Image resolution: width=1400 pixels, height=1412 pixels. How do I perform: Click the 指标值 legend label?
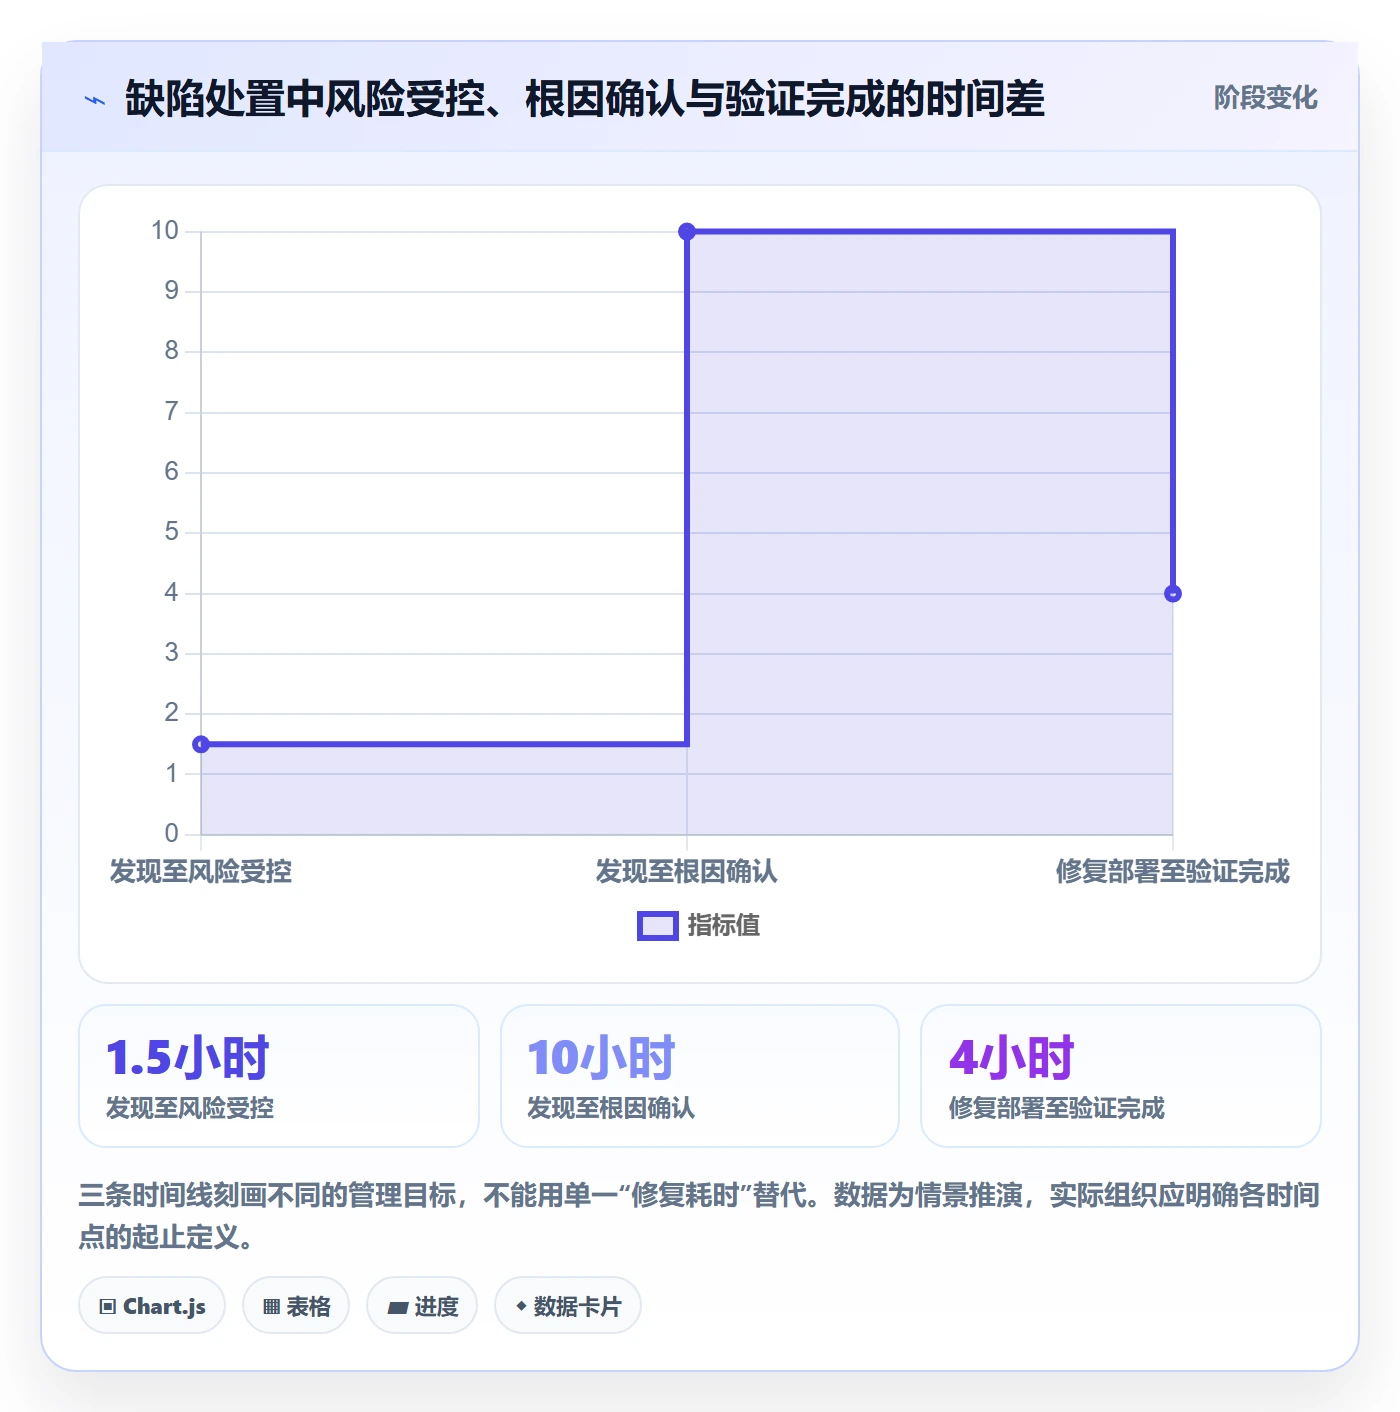coord(724,926)
